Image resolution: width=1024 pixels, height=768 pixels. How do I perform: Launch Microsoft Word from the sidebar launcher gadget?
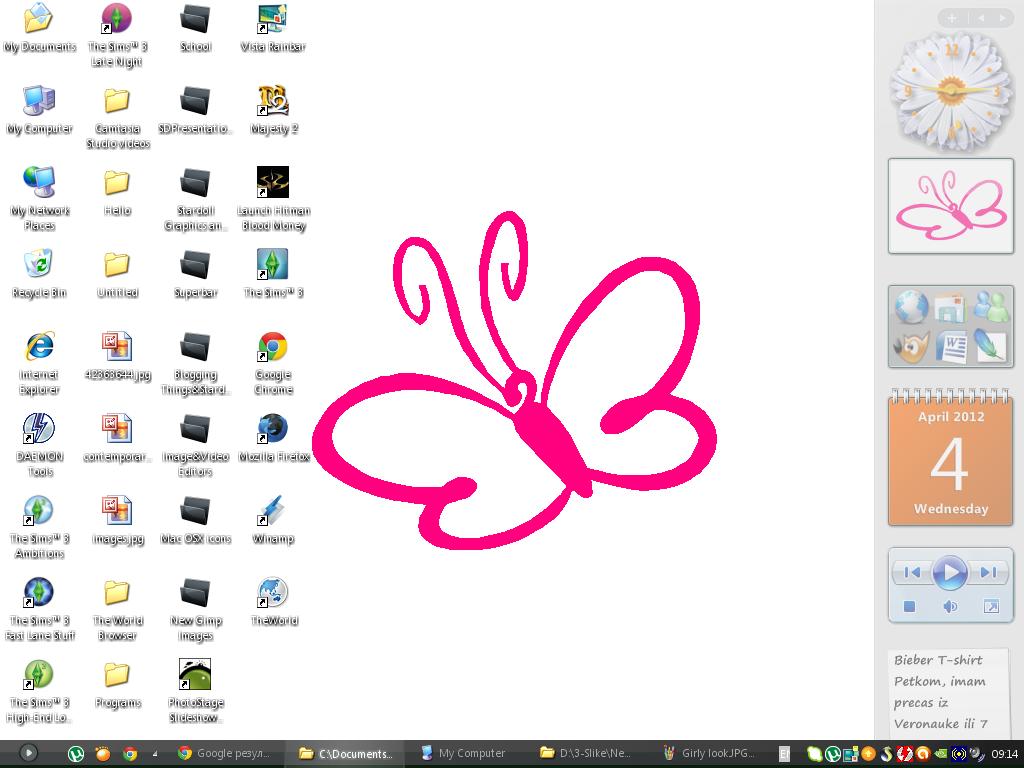(951, 347)
